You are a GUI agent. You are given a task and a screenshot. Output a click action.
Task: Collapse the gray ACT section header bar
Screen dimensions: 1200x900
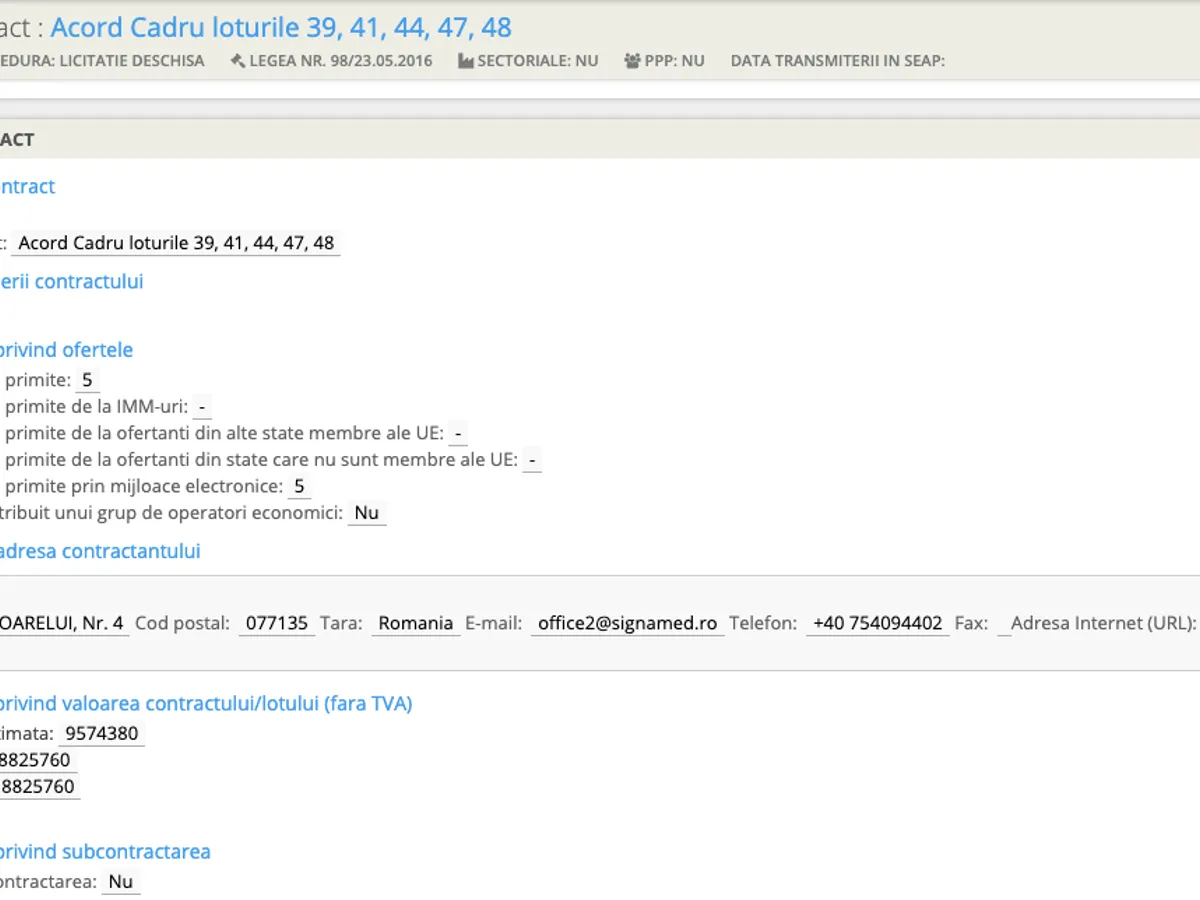[x=600, y=140]
